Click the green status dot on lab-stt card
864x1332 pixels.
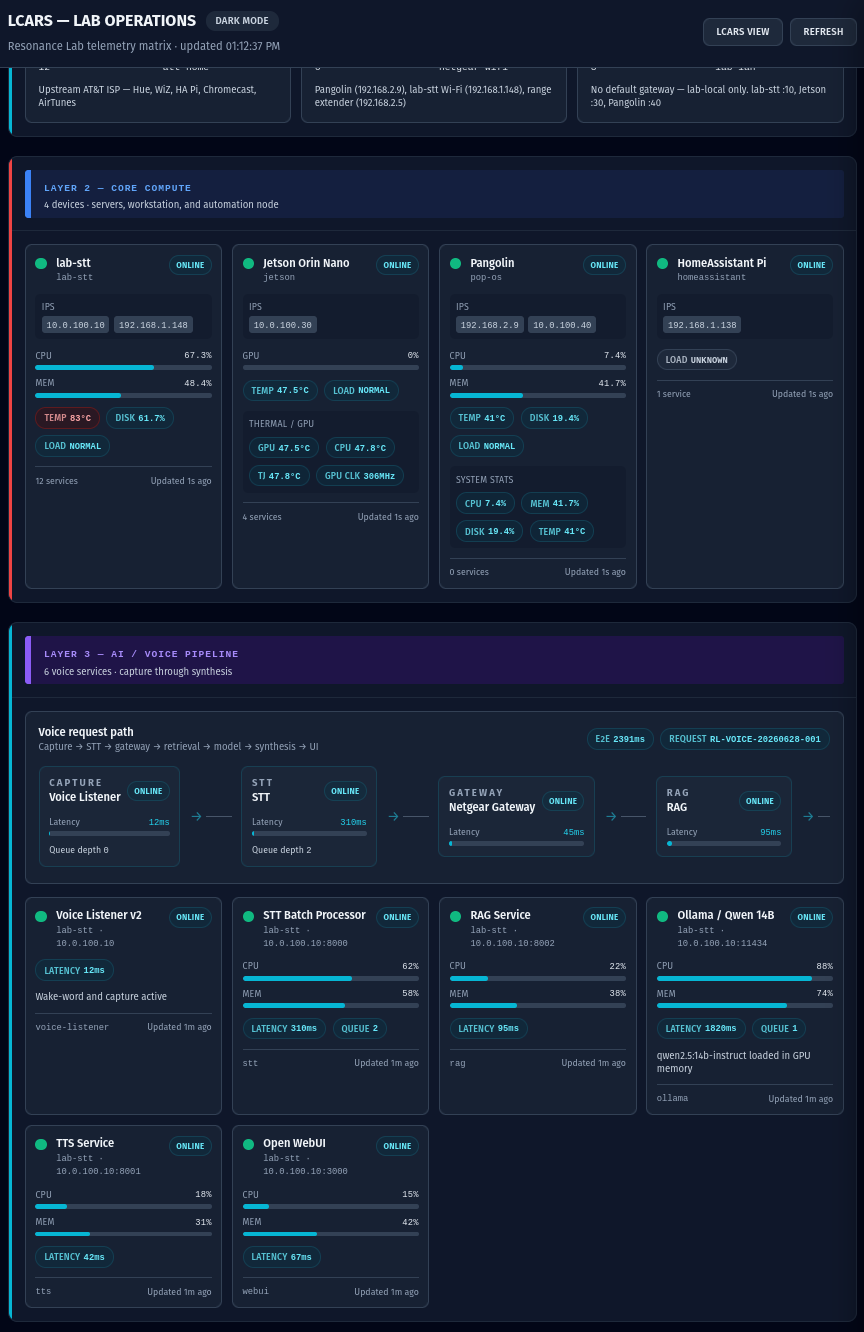pyautogui.click(x=41, y=264)
